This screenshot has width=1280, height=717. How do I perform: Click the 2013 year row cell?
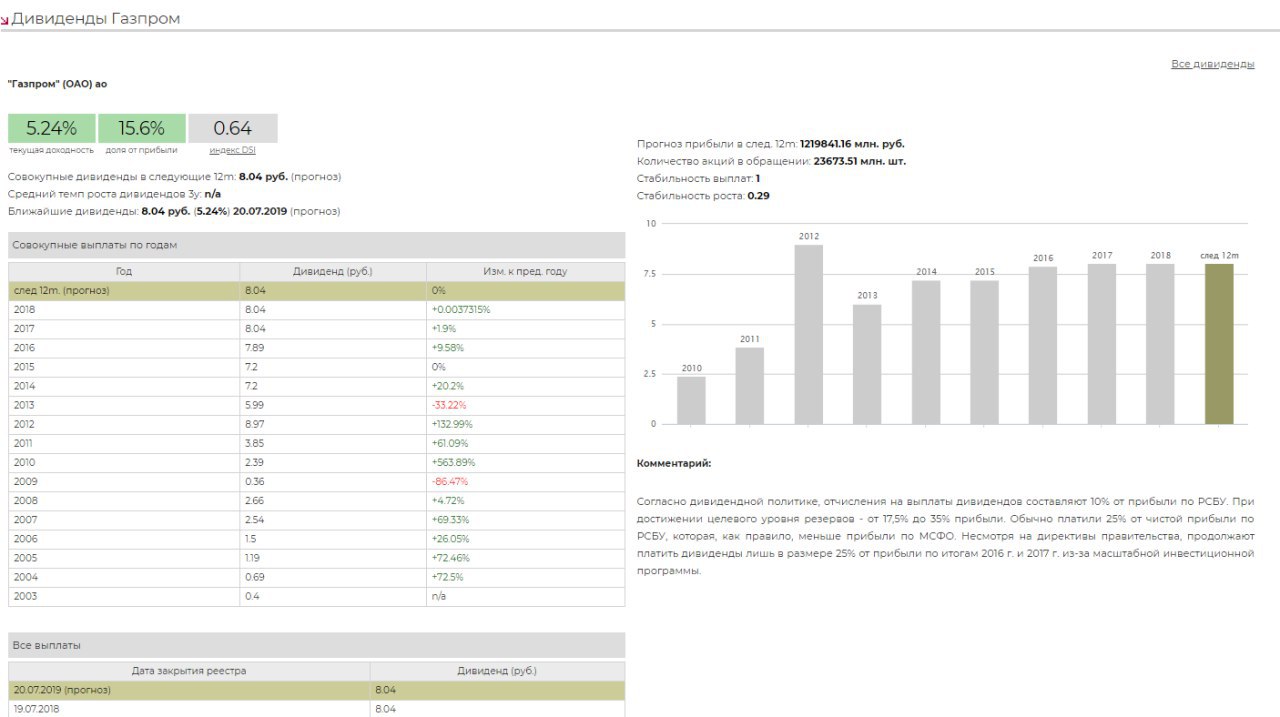pos(124,405)
